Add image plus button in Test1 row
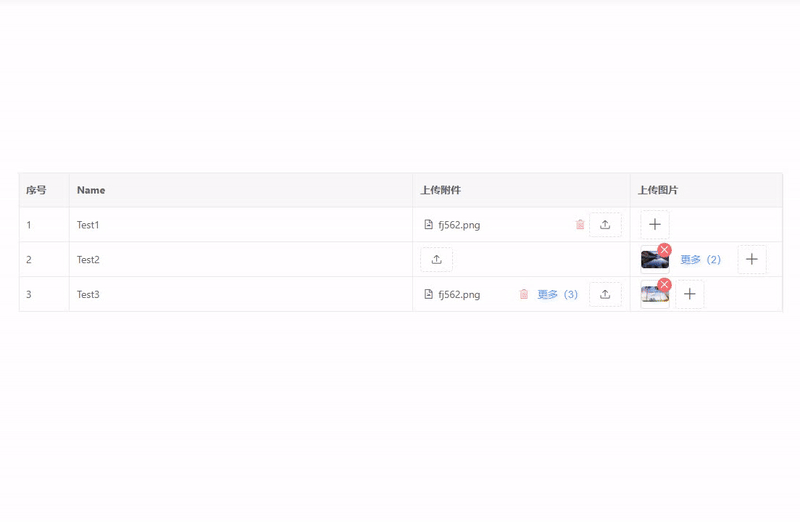 point(655,225)
